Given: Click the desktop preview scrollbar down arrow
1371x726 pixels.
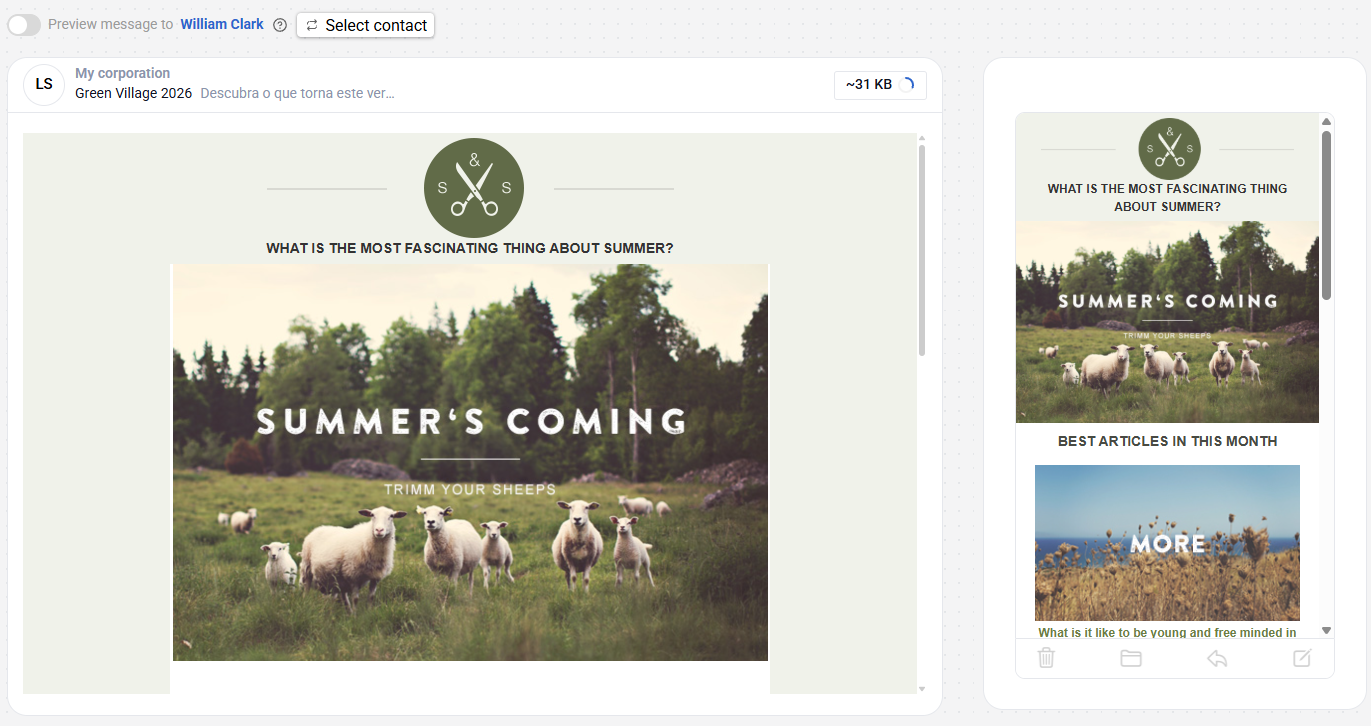Looking at the screenshot, I should 922,688.
